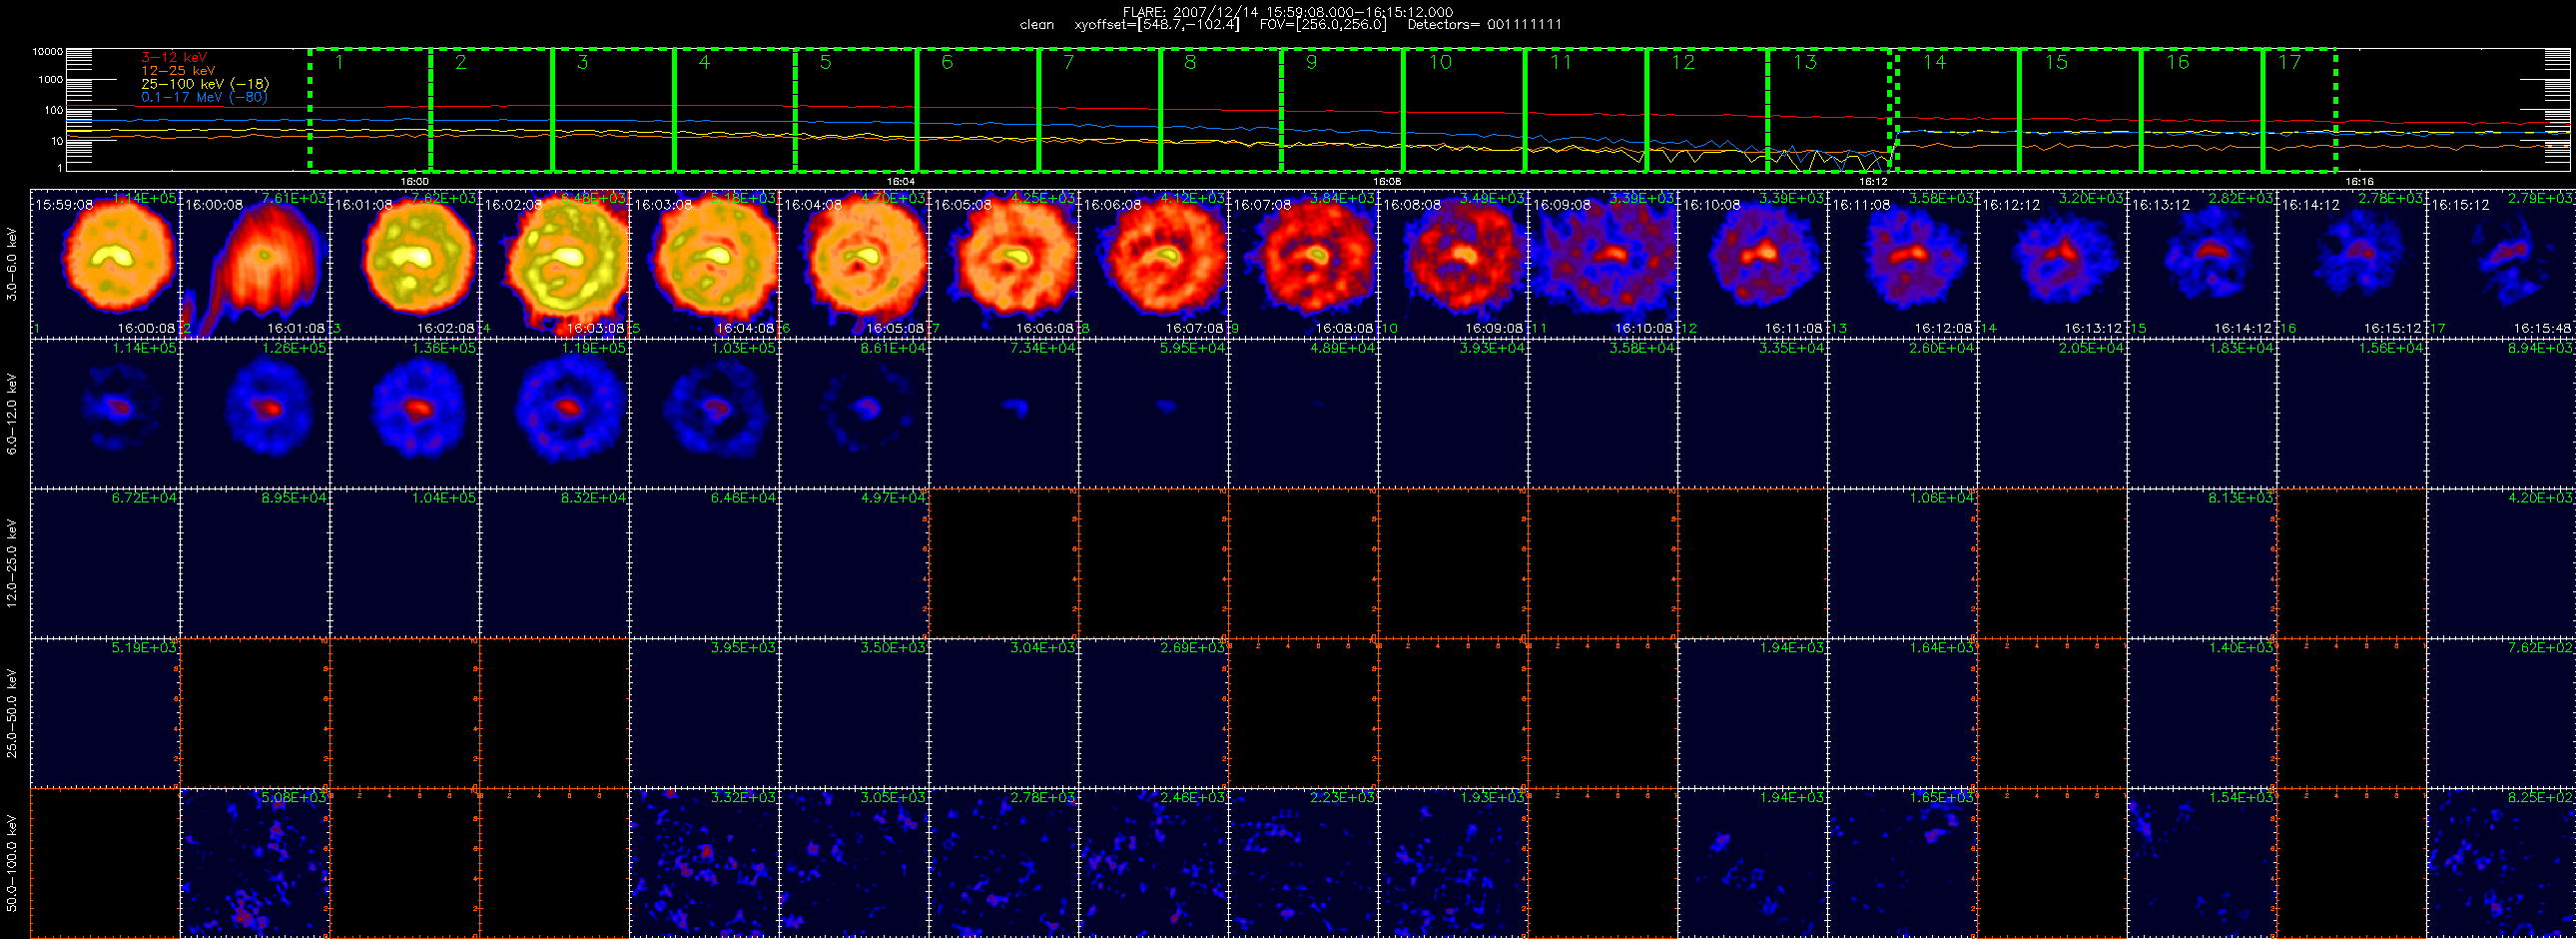
Task: Open the 6-12 keV image labeled 8.61E+04
Action: tap(854, 413)
